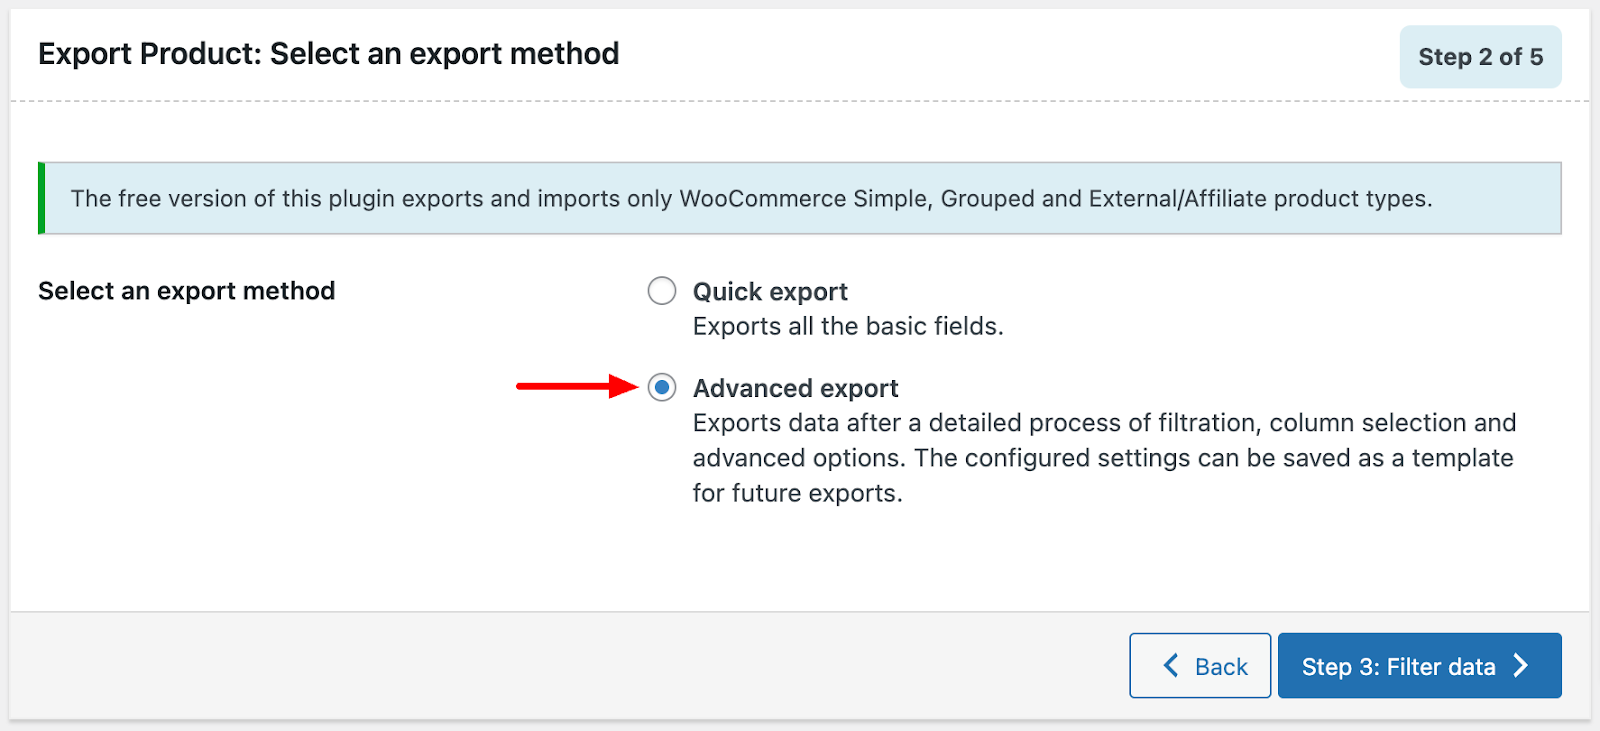The width and height of the screenshot is (1600, 731).
Task: Click the "Quick export" option label
Action: [x=770, y=292]
